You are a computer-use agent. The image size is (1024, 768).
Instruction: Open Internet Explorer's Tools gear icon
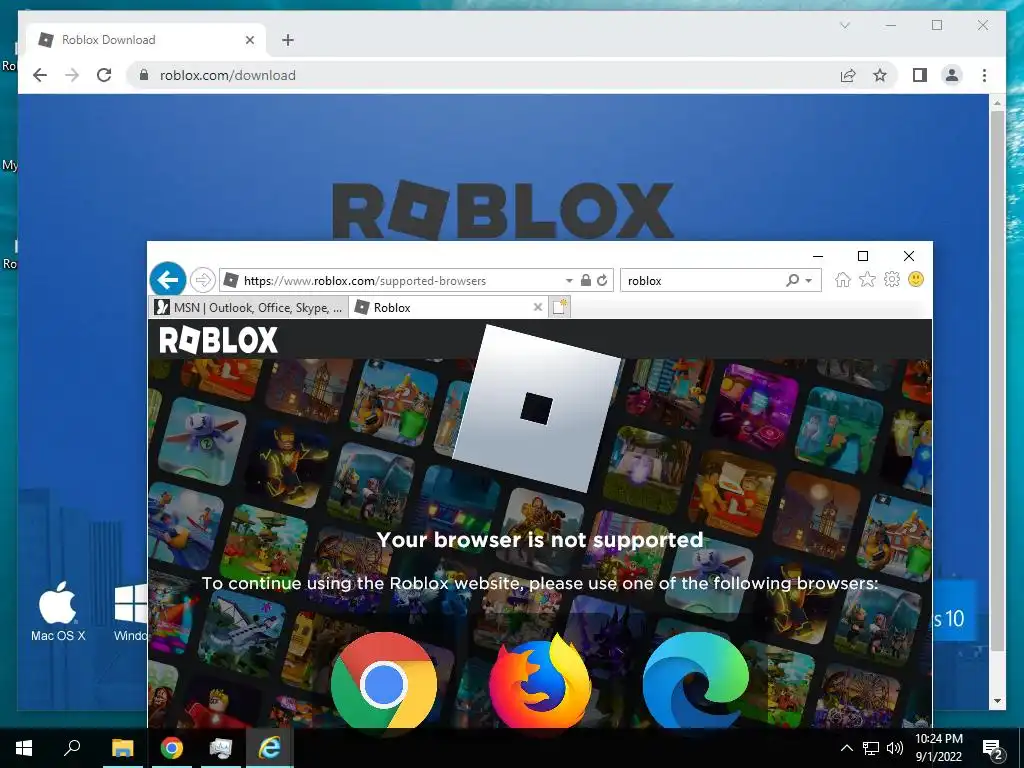tap(891, 280)
